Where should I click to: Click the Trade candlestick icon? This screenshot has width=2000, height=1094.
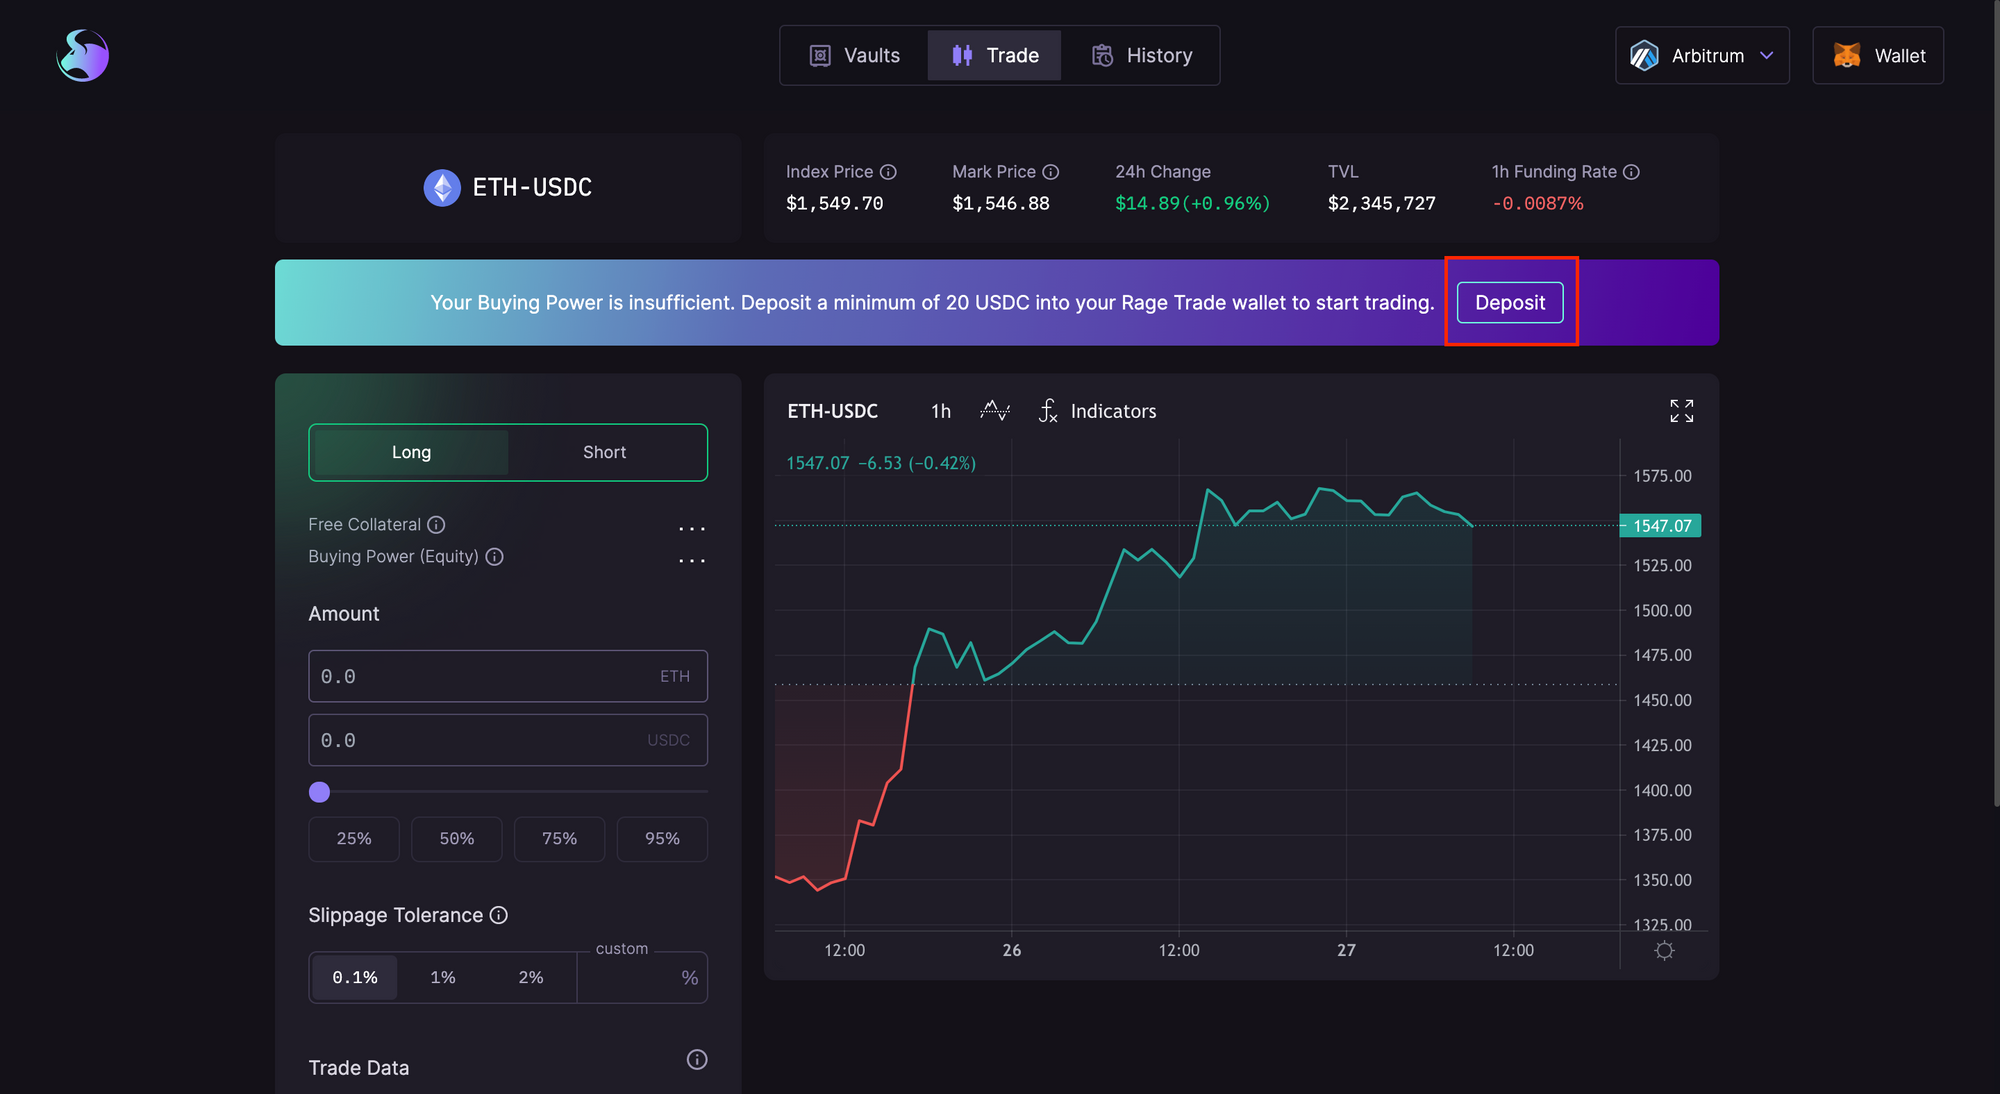(x=962, y=56)
